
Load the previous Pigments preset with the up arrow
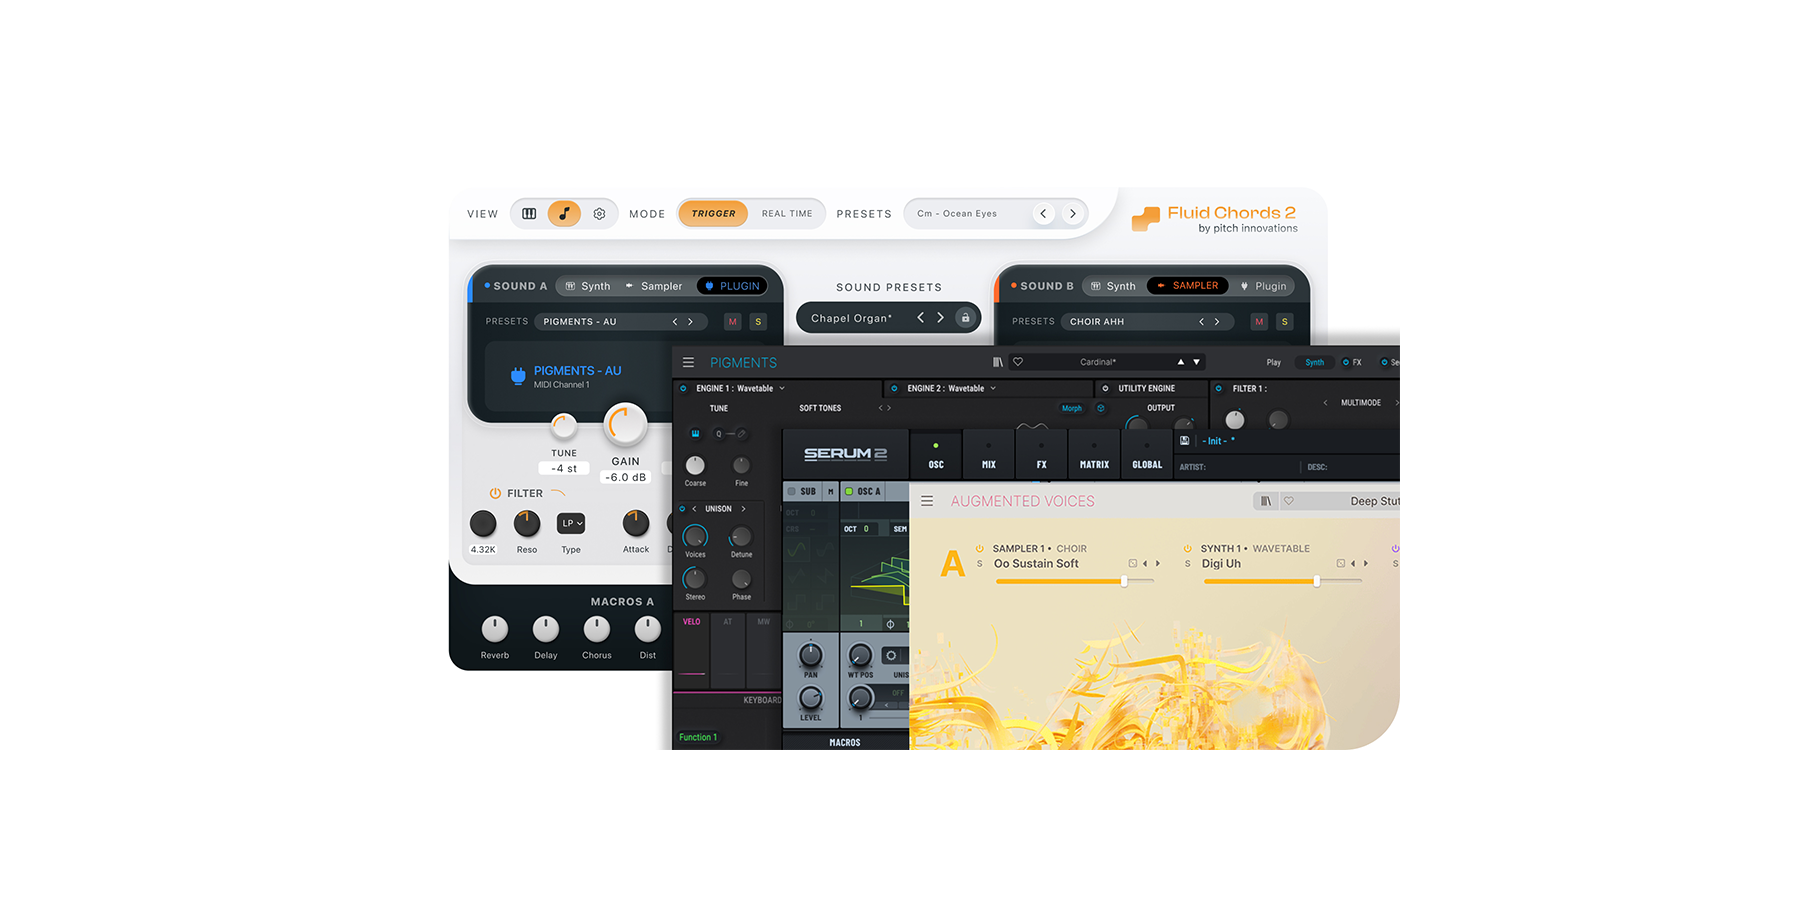(1180, 362)
